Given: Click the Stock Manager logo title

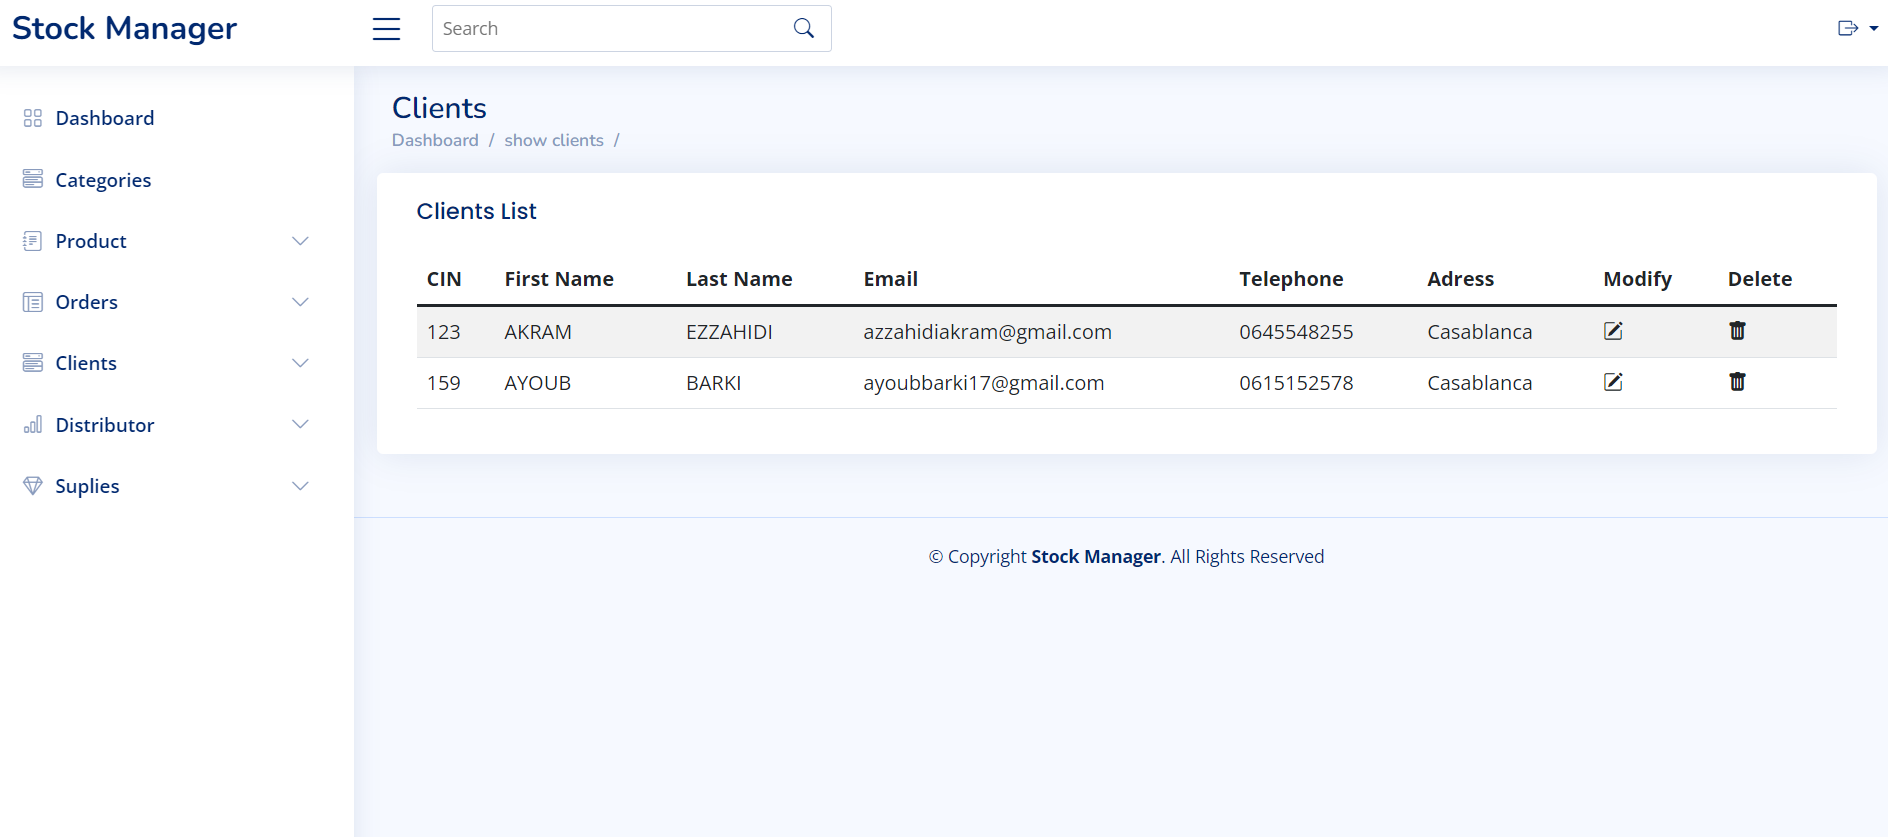Looking at the screenshot, I should click(x=124, y=28).
